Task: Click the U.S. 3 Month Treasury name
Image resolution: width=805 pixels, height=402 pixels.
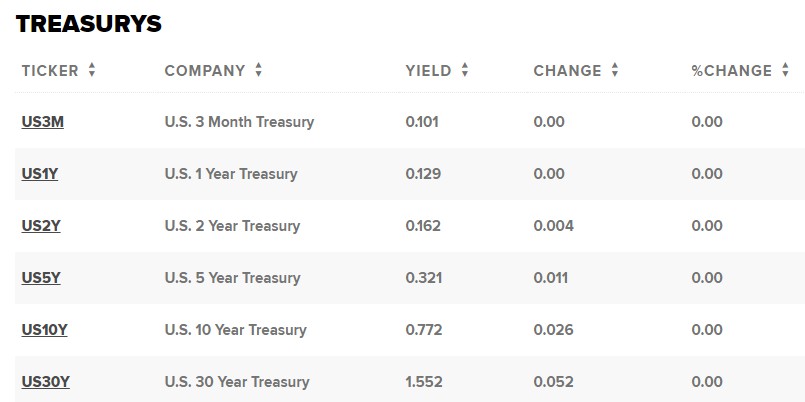Action: click(239, 122)
